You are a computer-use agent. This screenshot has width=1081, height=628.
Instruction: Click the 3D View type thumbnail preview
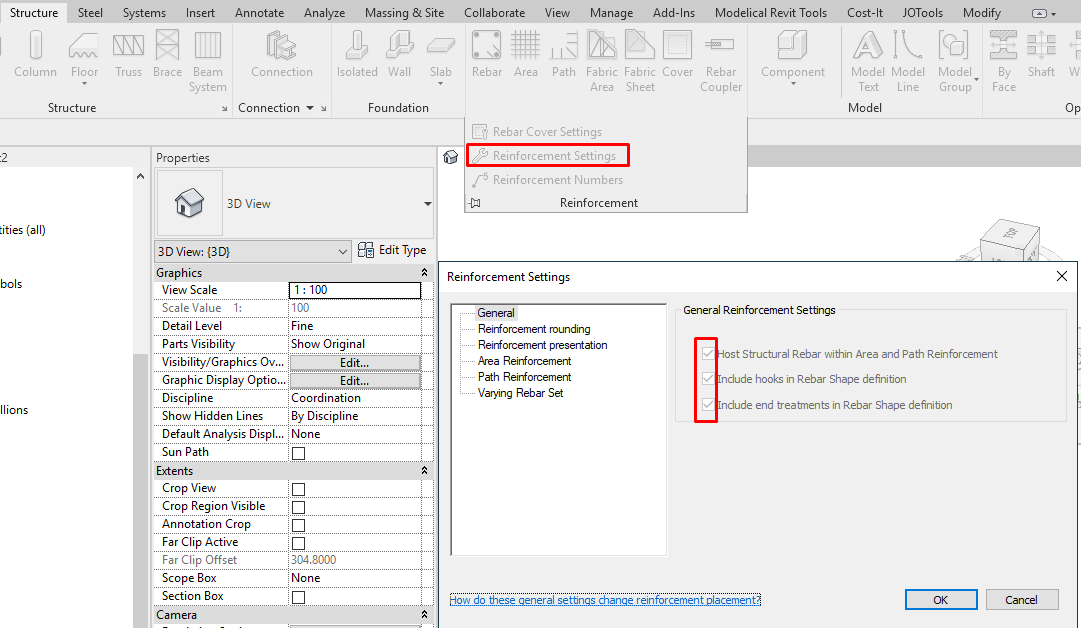click(x=190, y=203)
